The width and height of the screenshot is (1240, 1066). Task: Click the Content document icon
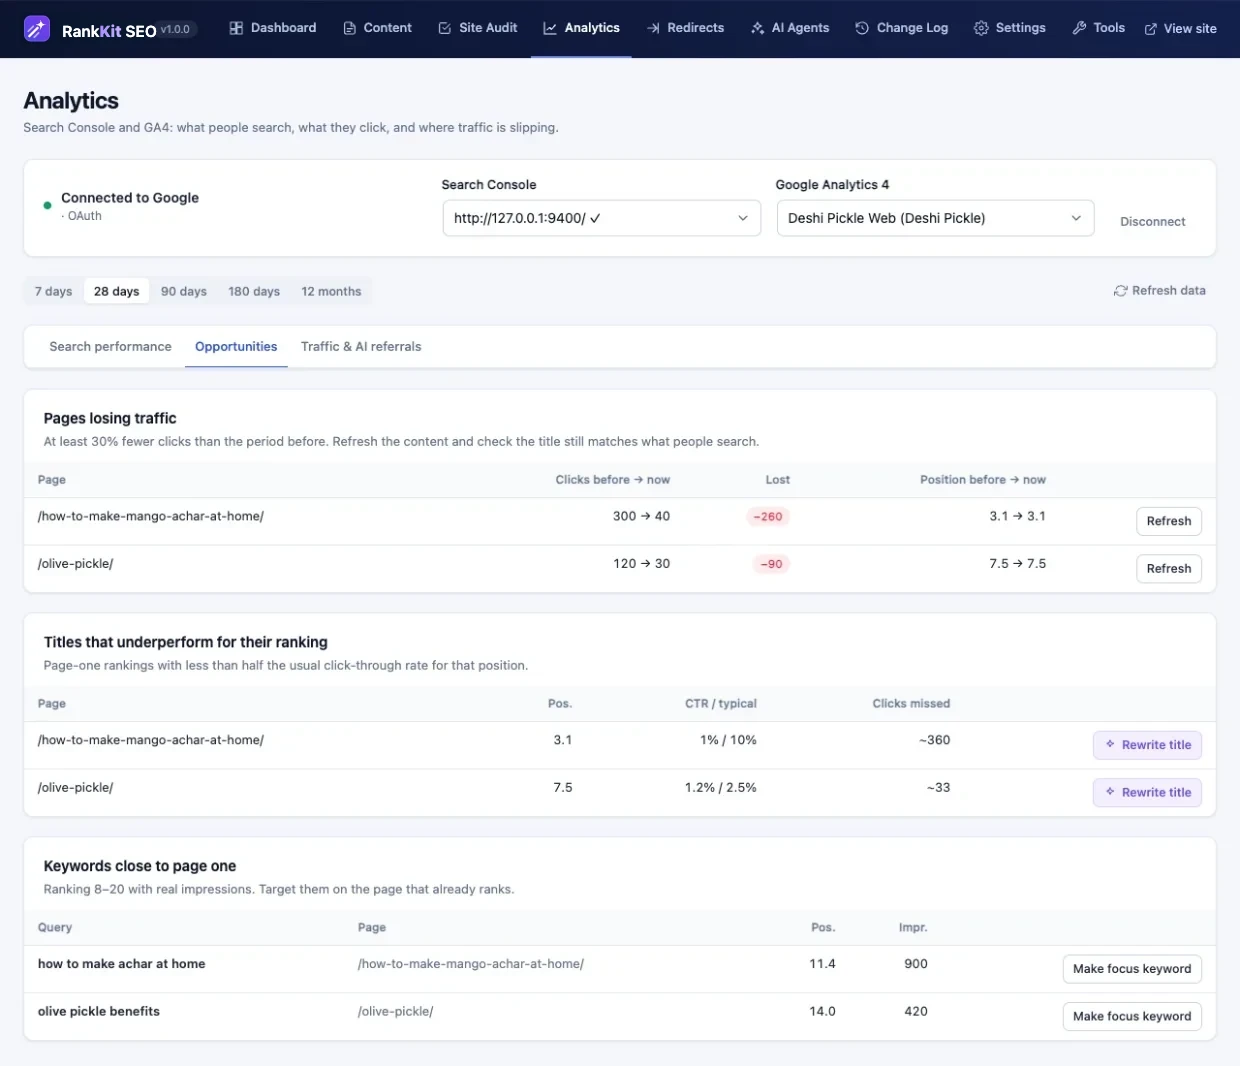coord(349,28)
